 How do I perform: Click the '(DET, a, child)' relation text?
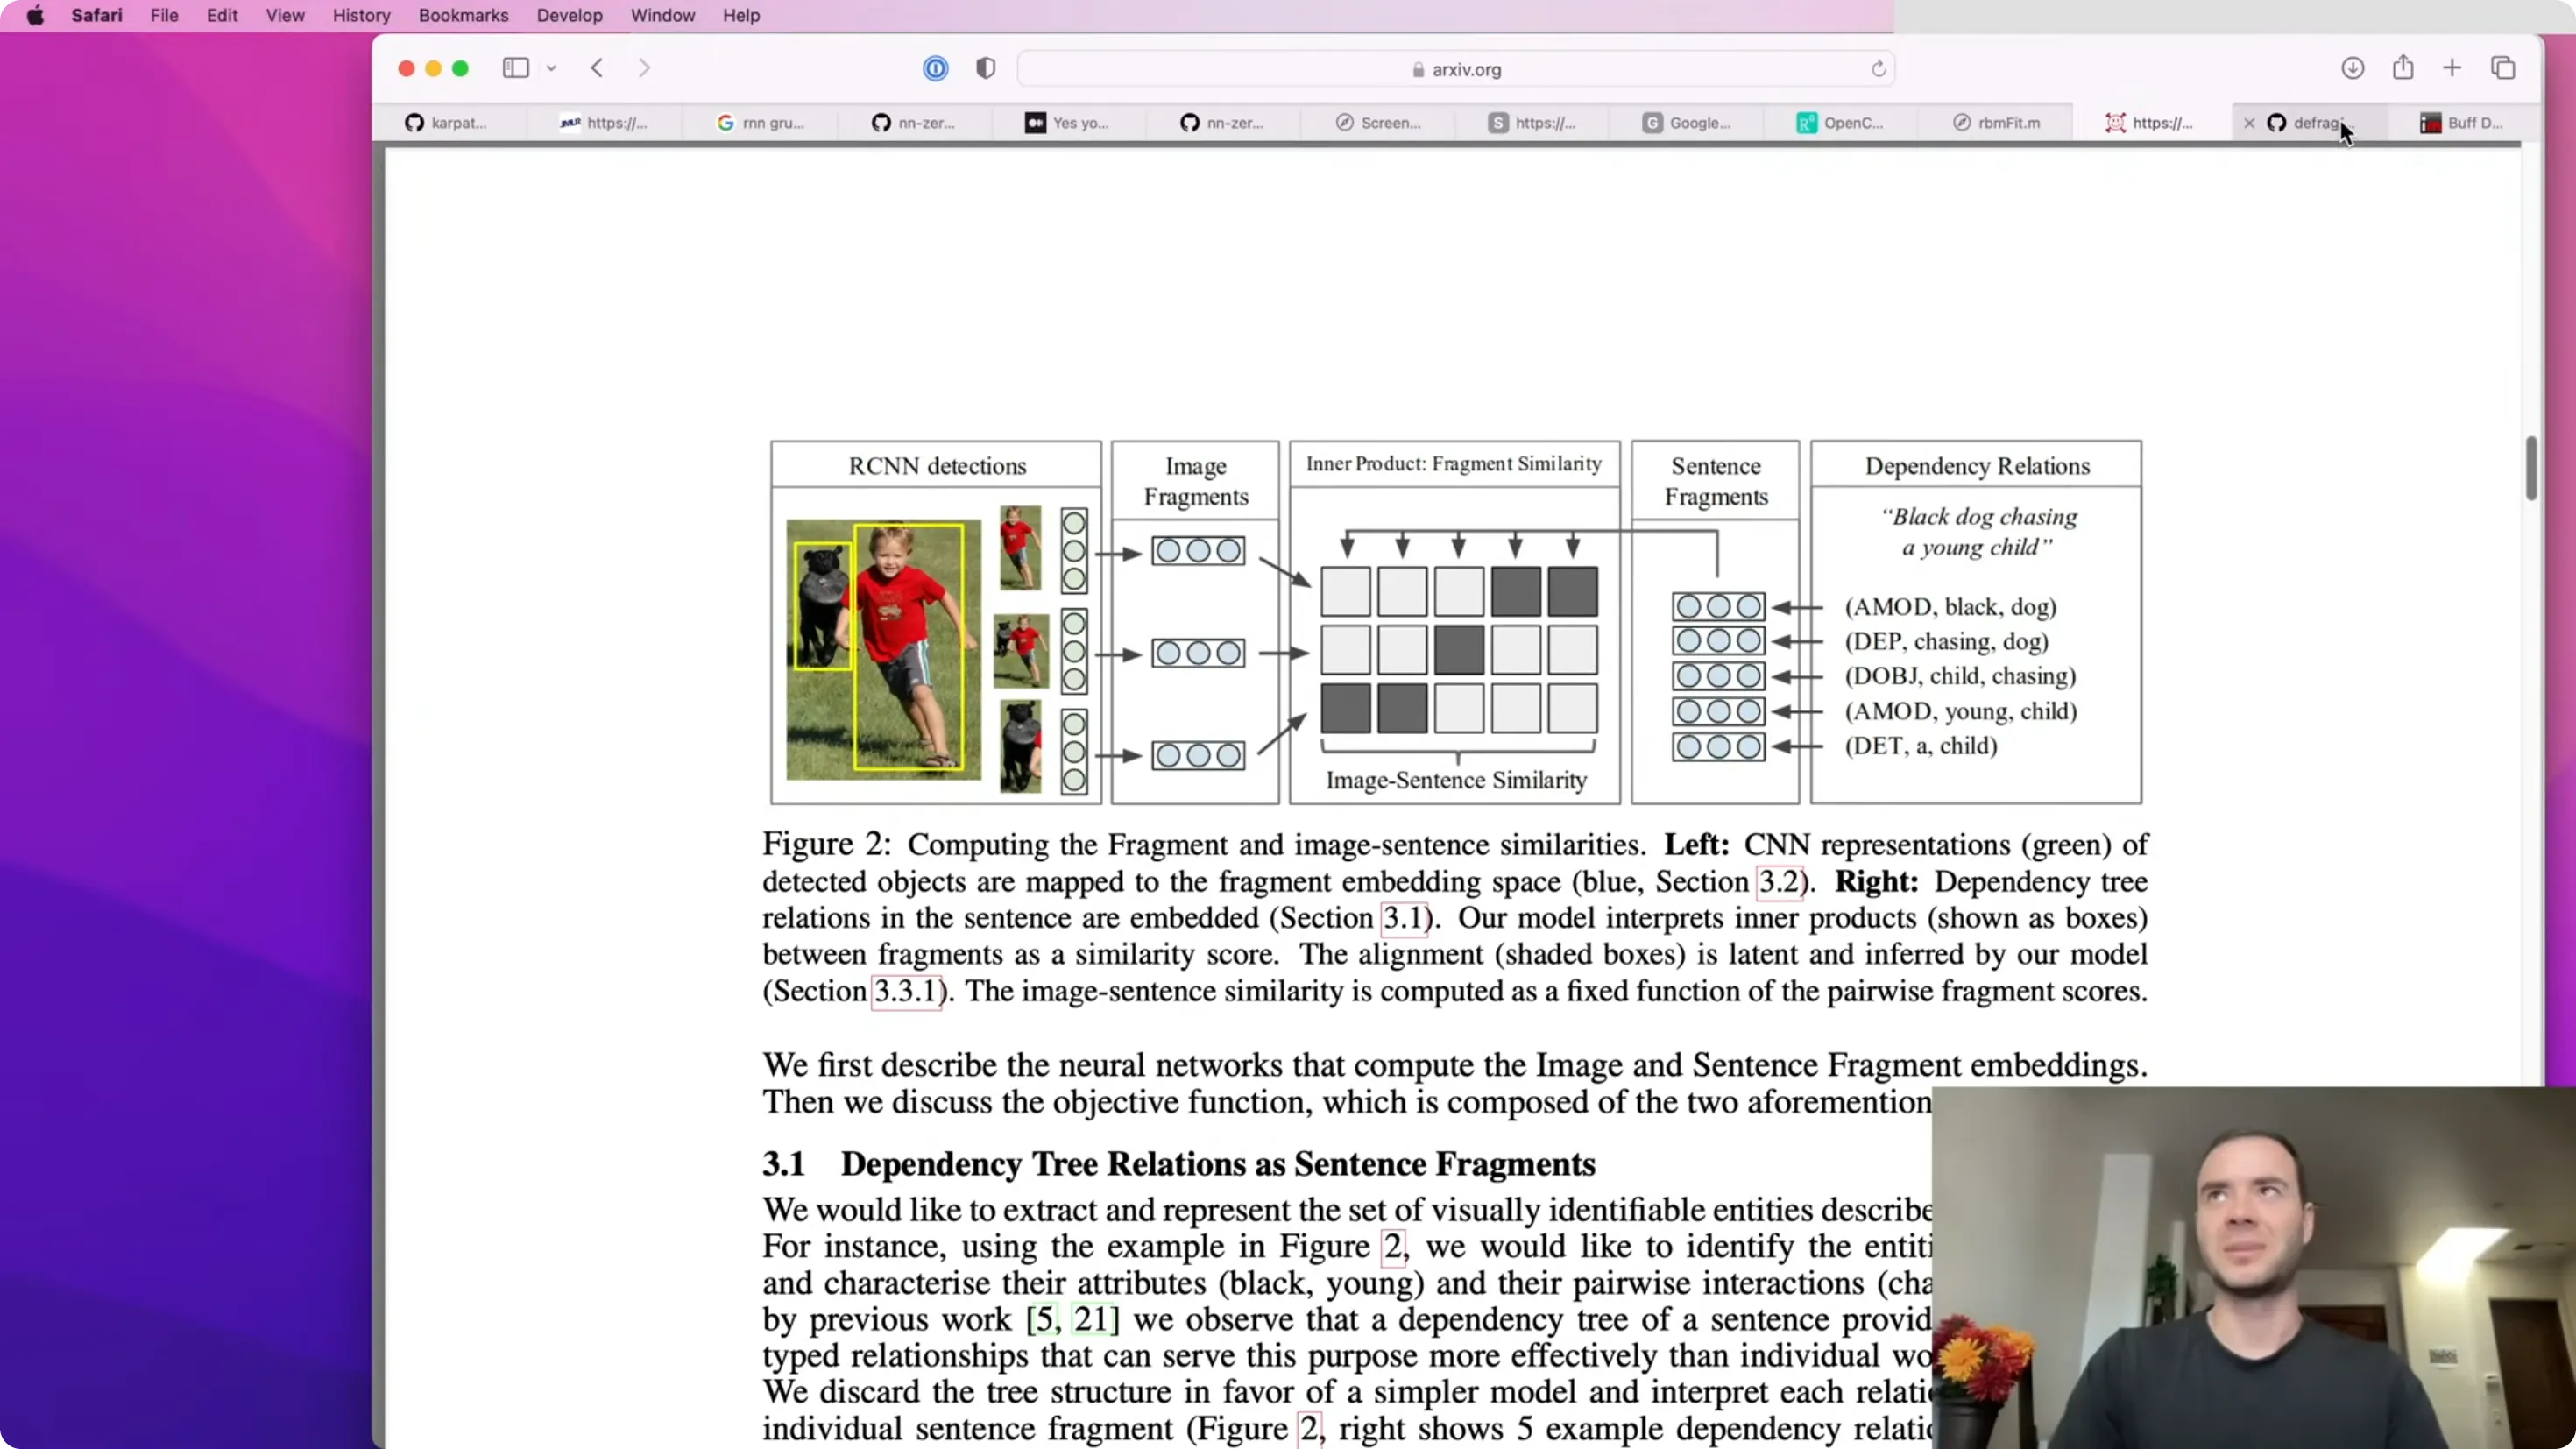point(1920,746)
